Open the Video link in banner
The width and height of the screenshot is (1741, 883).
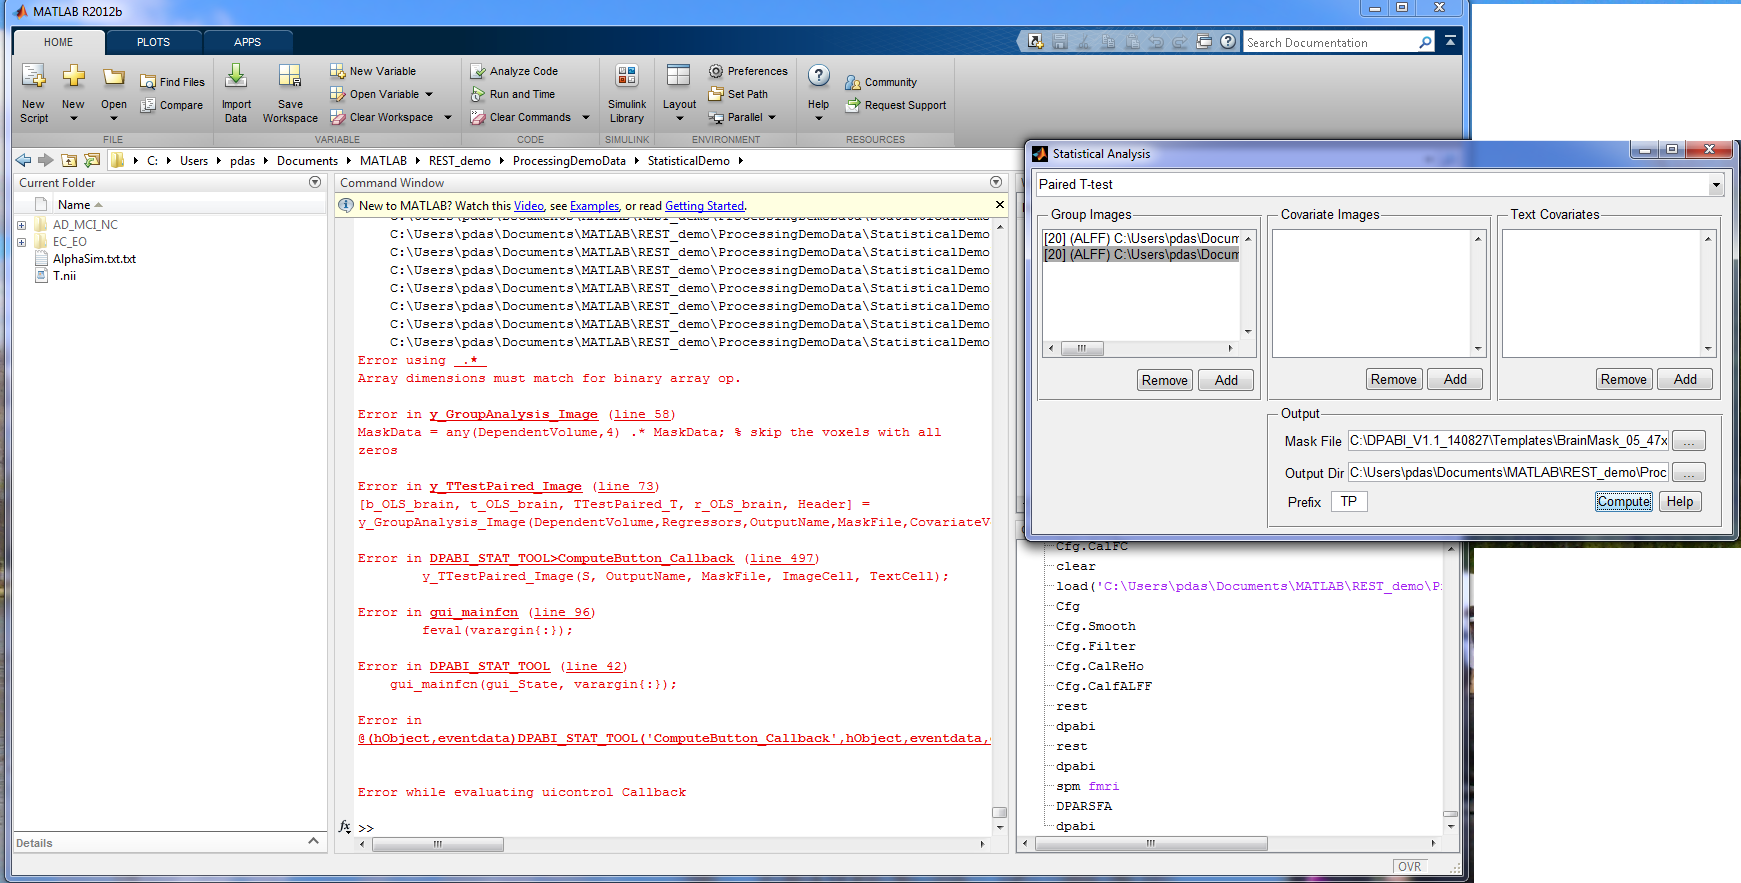point(528,206)
